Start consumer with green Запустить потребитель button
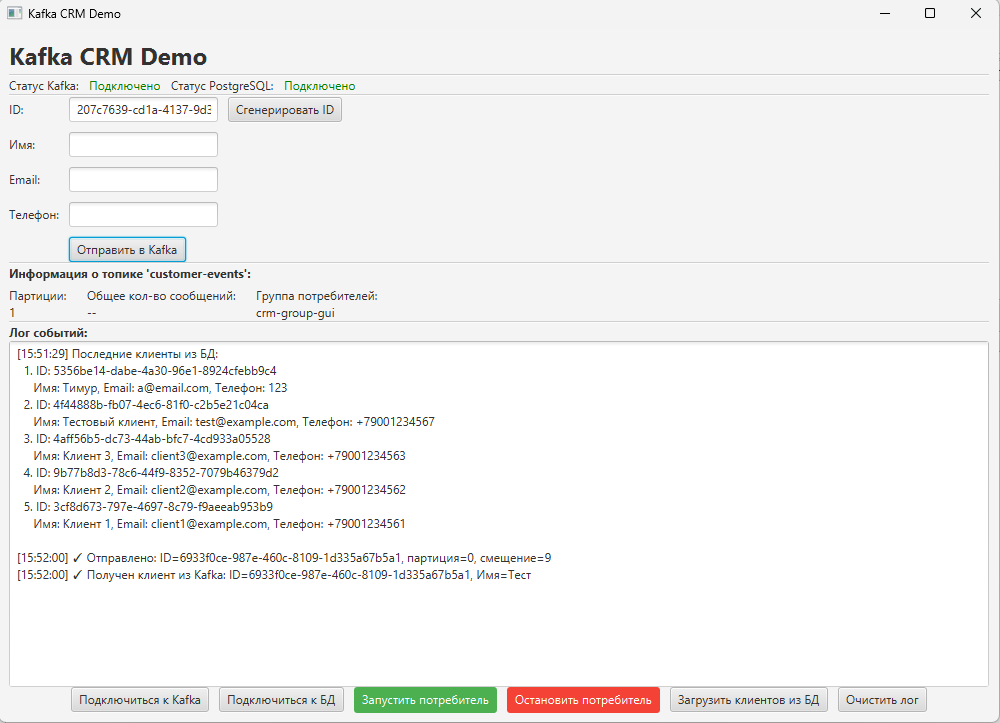This screenshot has width=1000, height=723. [x=425, y=700]
